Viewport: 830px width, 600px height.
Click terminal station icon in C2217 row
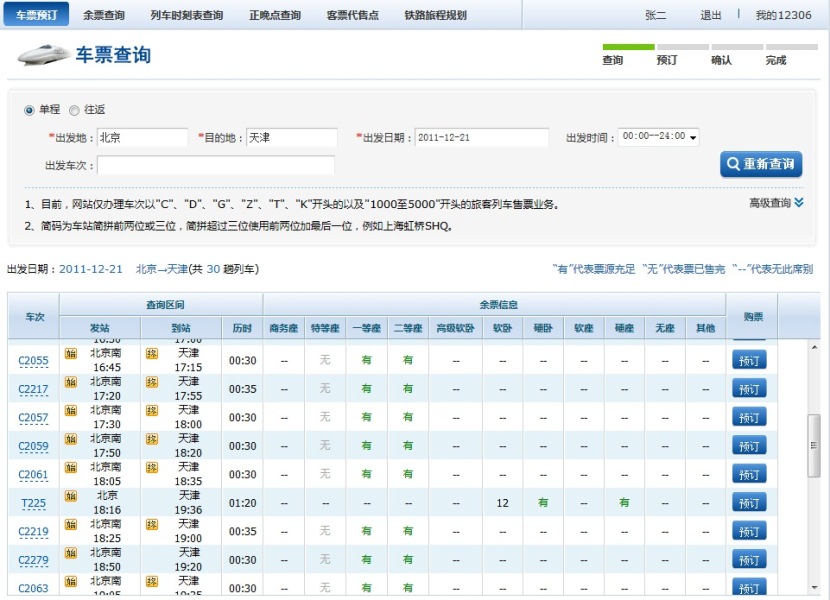[x=152, y=382]
